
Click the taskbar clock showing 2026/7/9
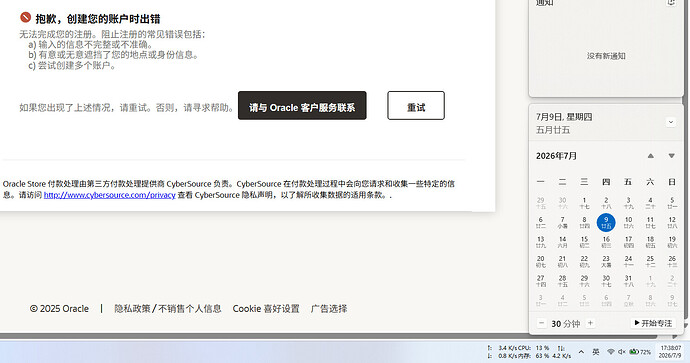coord(670,351)
